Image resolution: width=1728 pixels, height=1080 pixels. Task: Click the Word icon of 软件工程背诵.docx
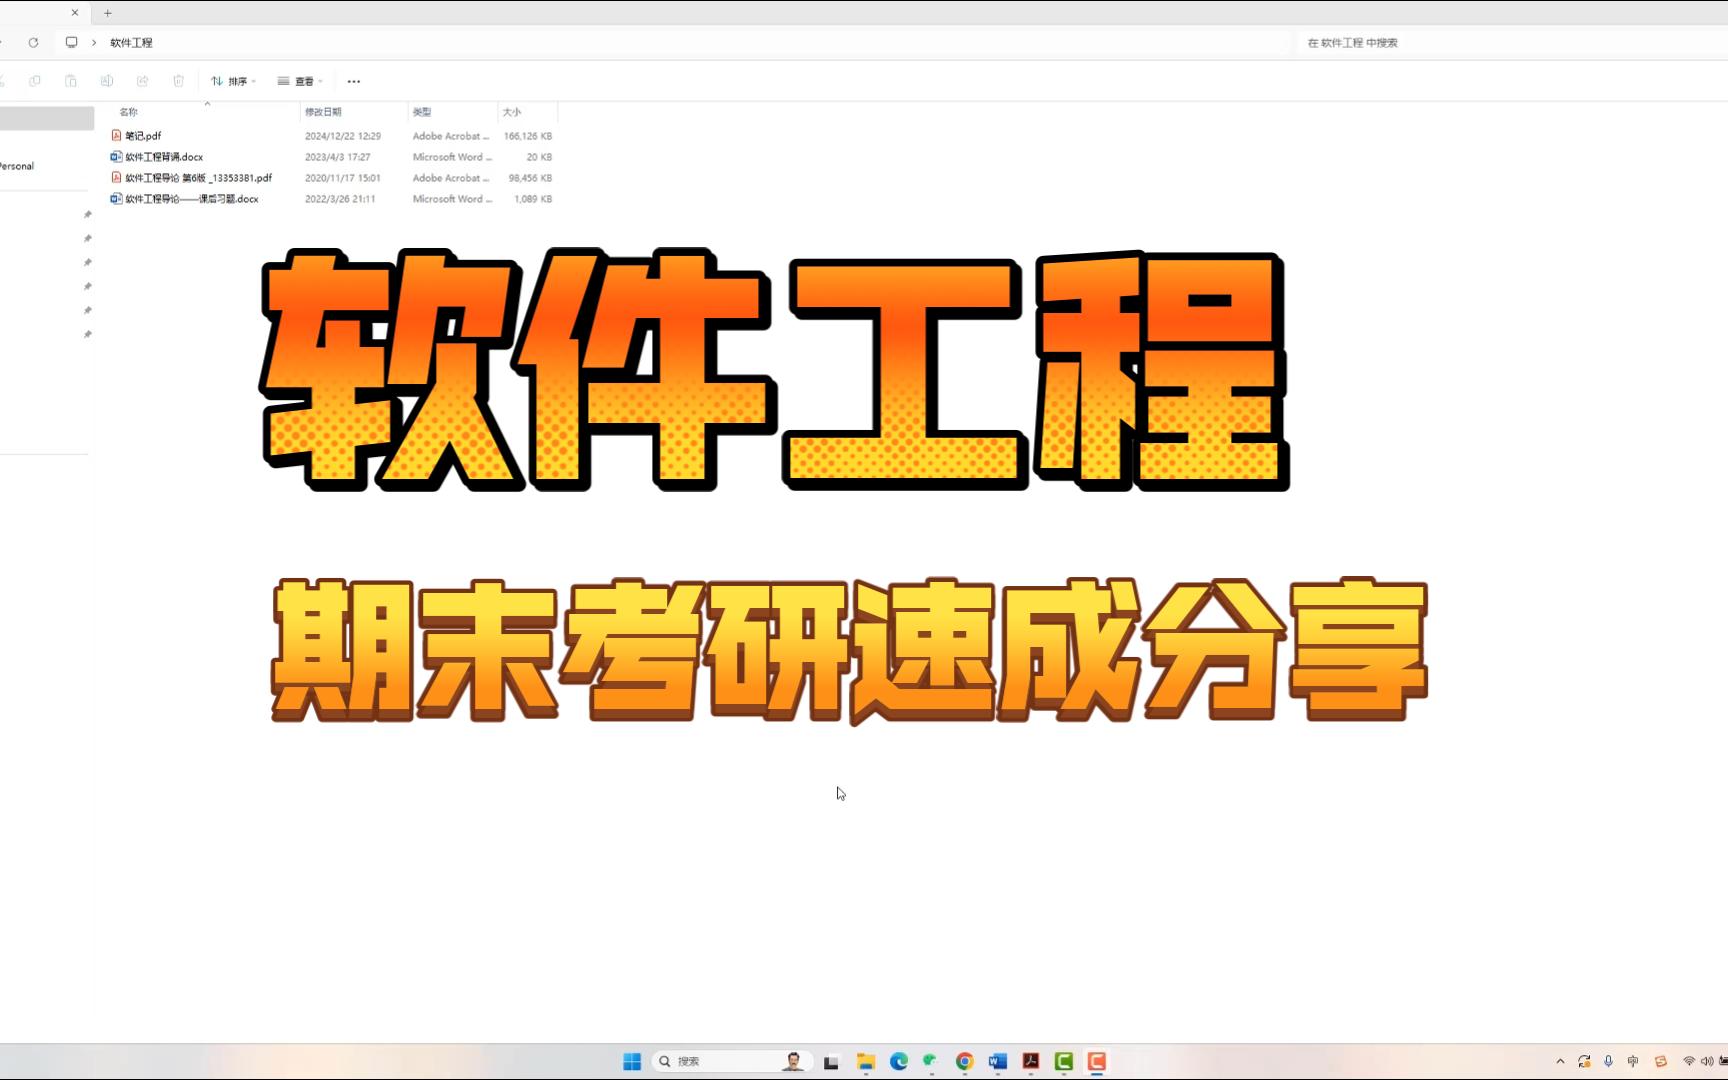(116, 157)
